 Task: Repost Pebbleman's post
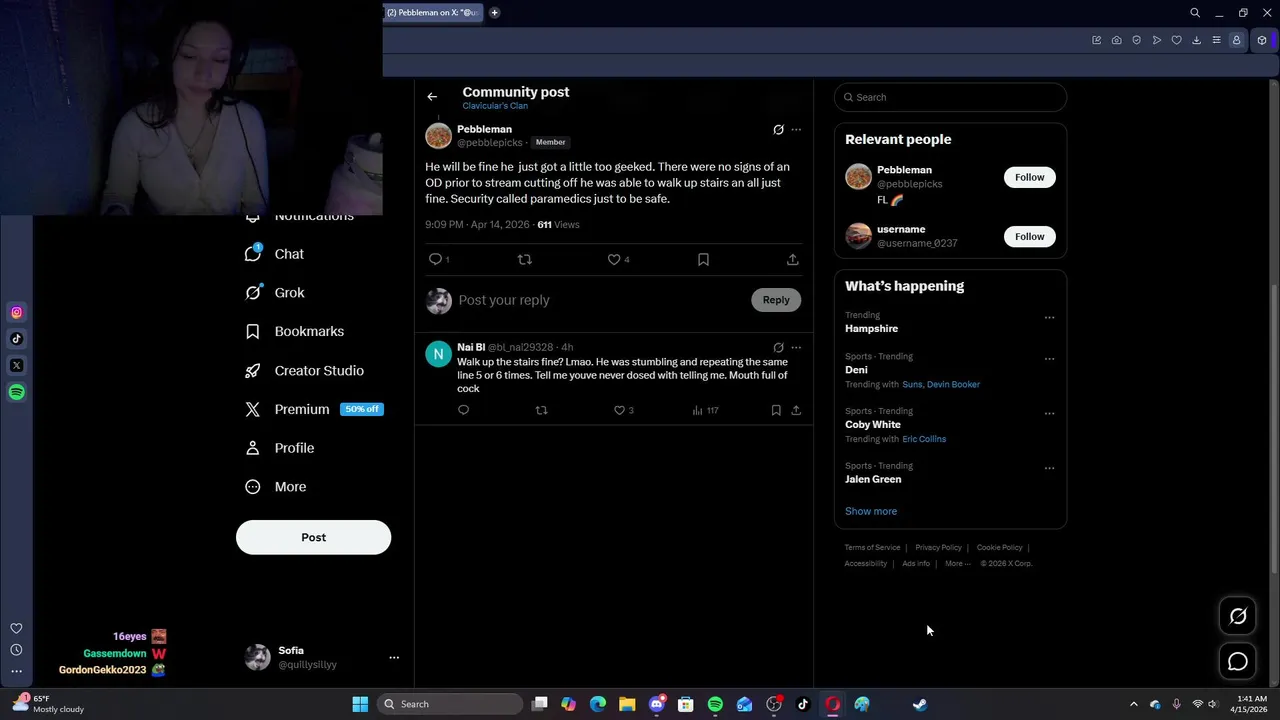click(x=524, y=259)
